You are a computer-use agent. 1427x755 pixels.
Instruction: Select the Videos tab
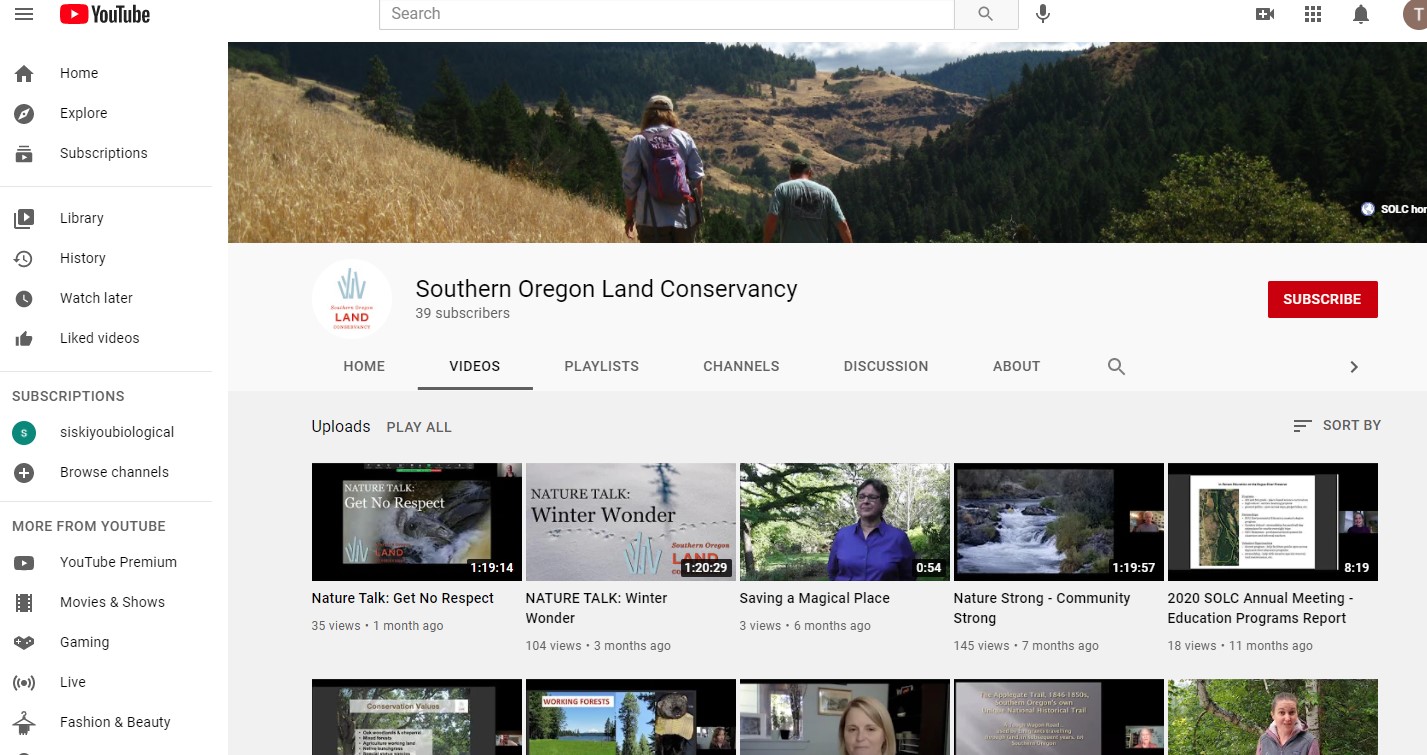pos(475,366)
